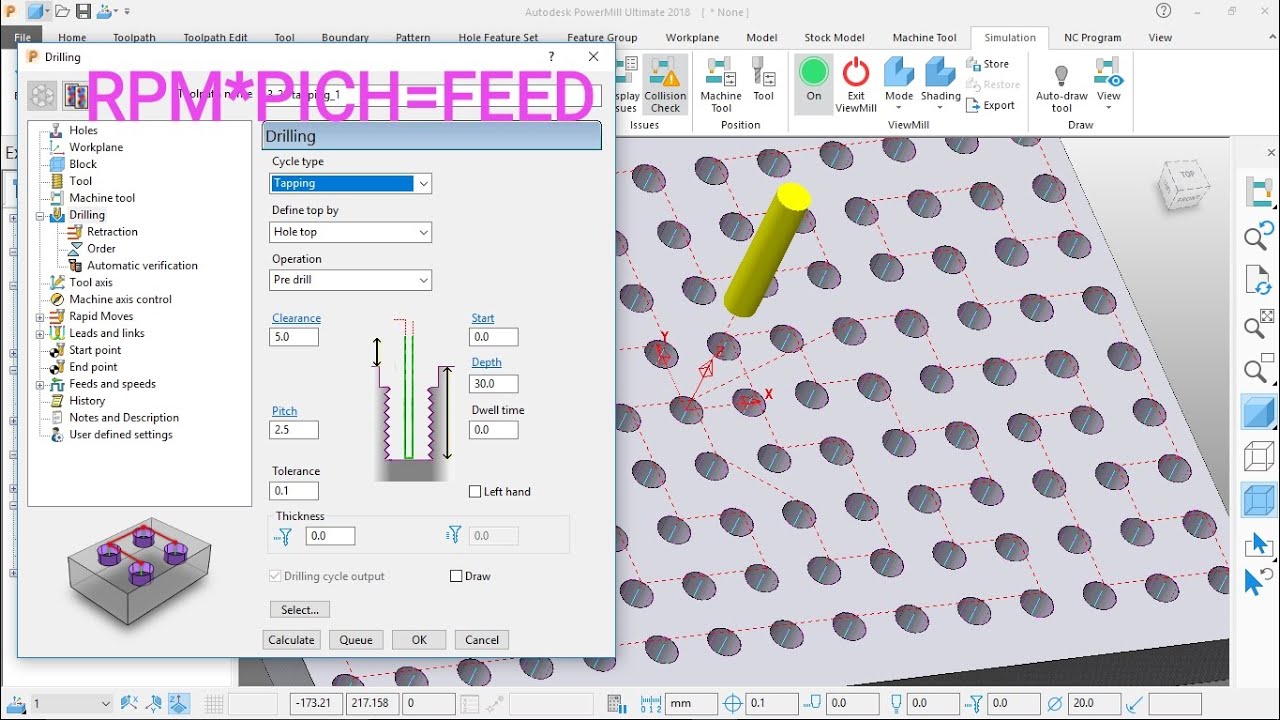Switch to the Workplane tab
Screen dimensions: 1280x720
click(x=692, y=38)
